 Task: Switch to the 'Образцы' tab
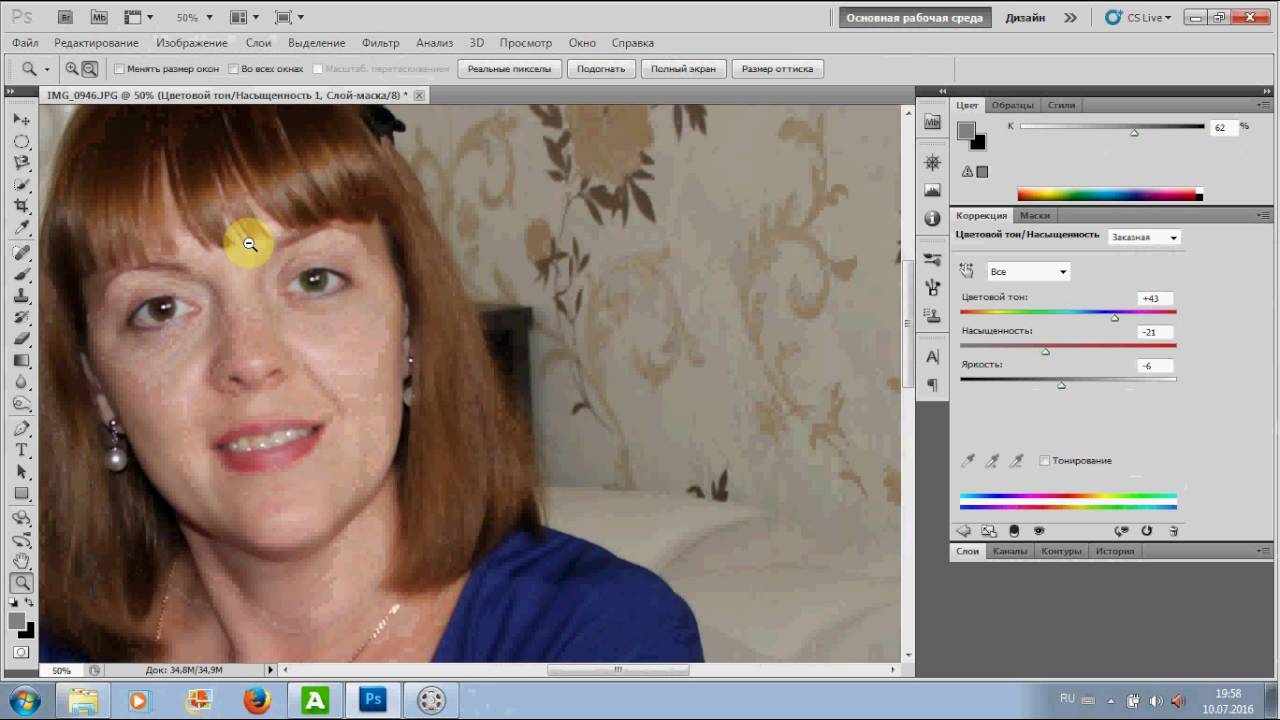1013,105
